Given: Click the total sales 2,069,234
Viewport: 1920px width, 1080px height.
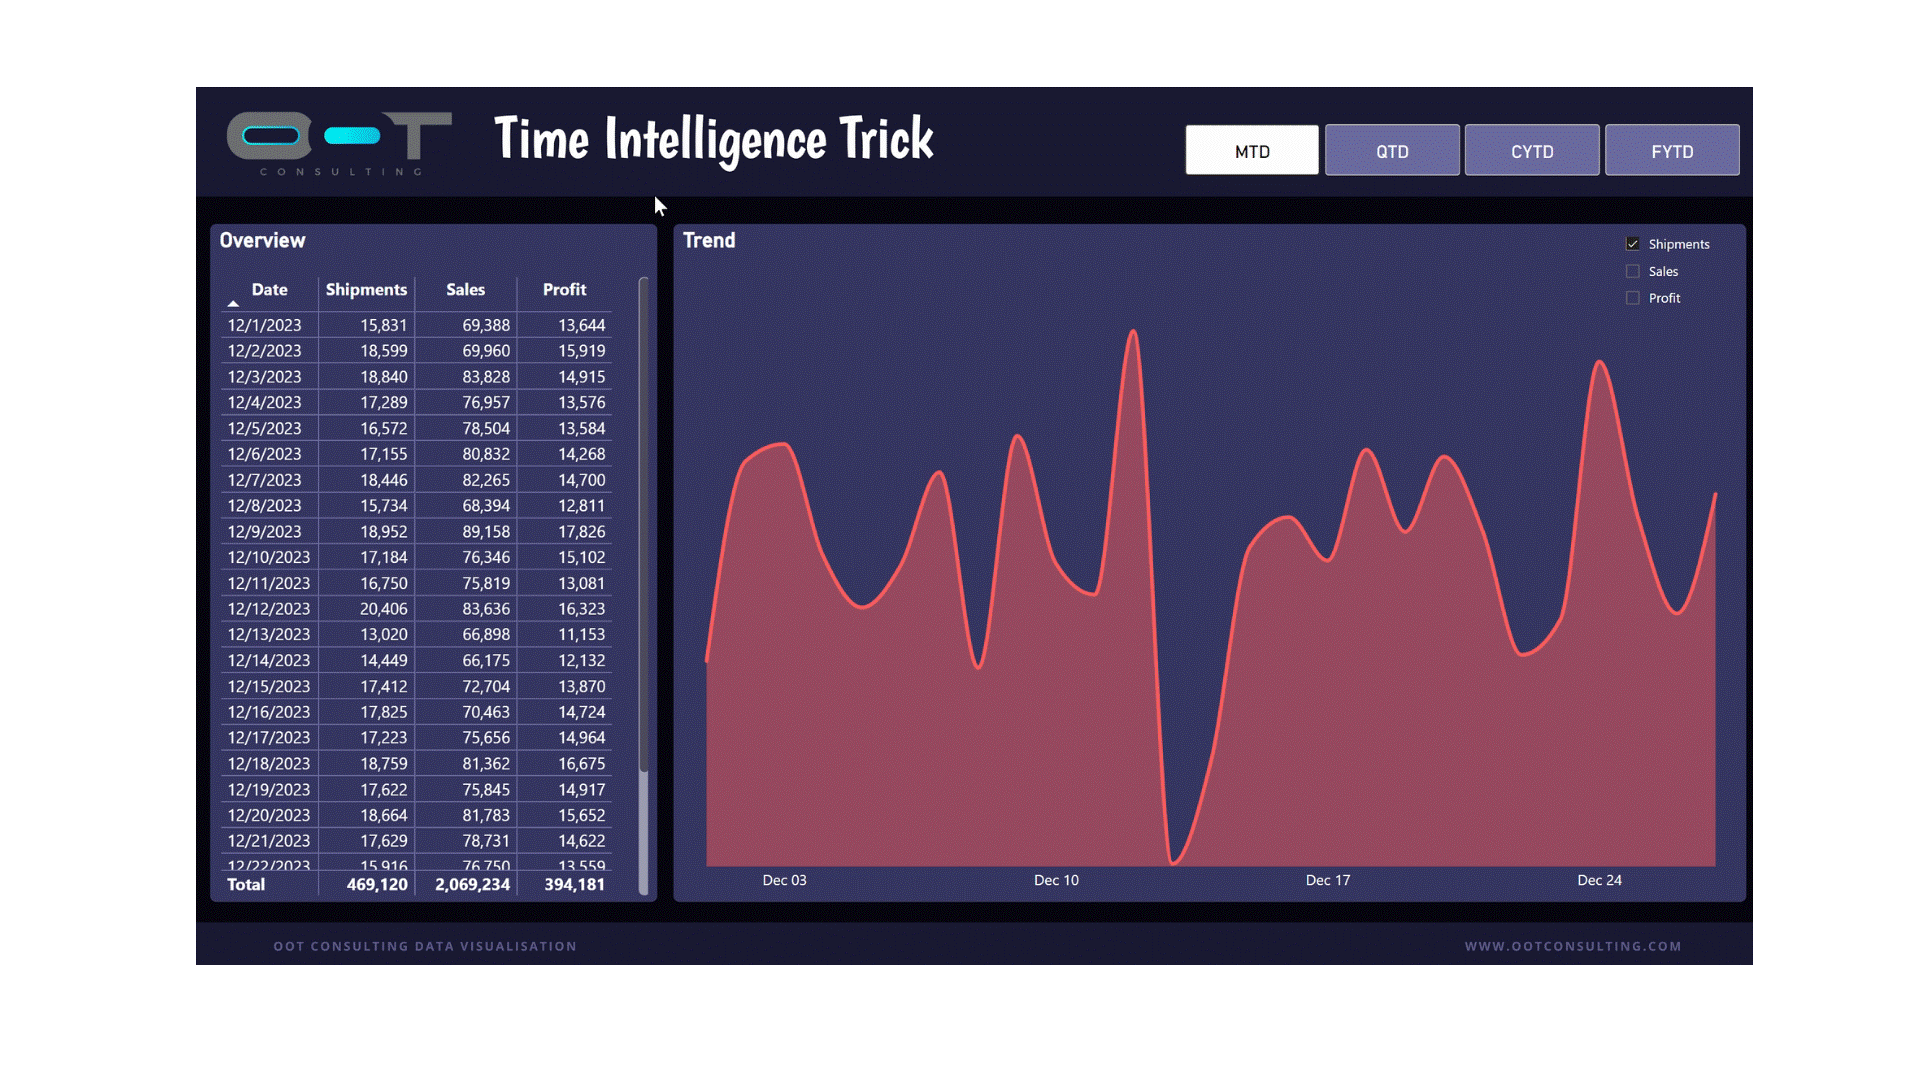Looking at the screenshot, I should tap(472, 885).
